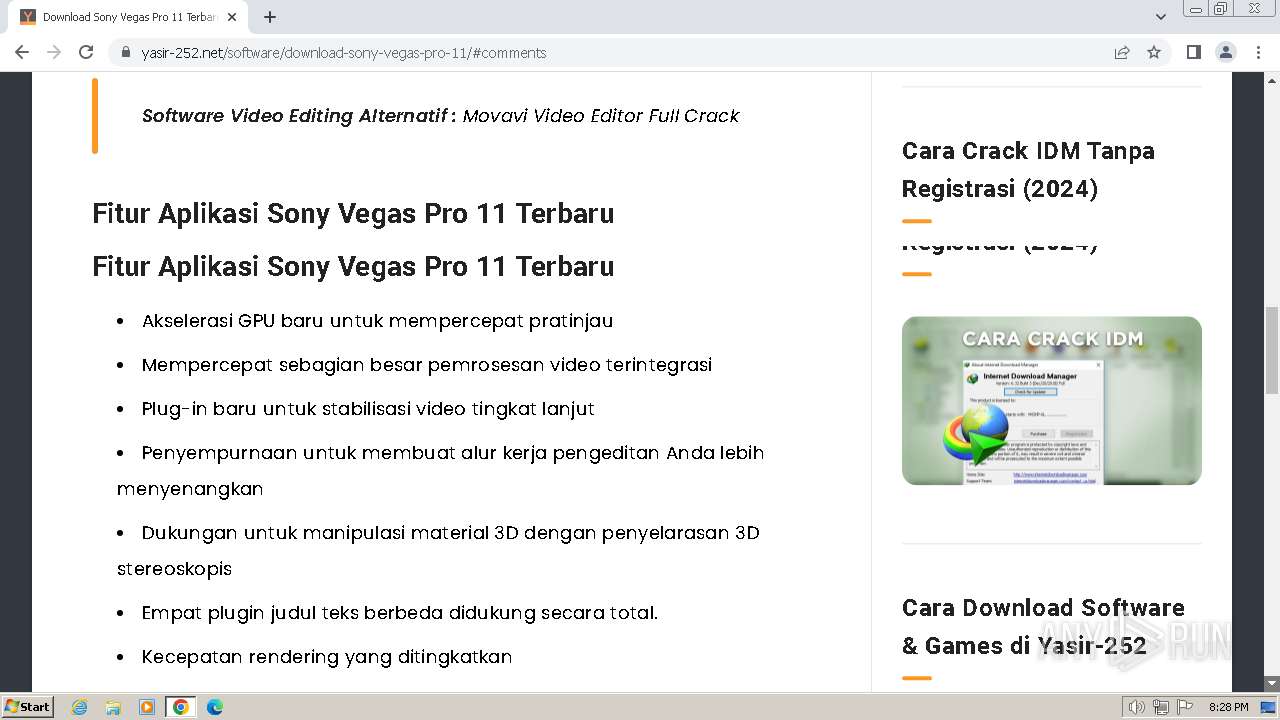This screenshot has height=720, width=1280.
Task: Select the Download Sony Vegas Pro 11 tab
Action: tap(128, 17)
